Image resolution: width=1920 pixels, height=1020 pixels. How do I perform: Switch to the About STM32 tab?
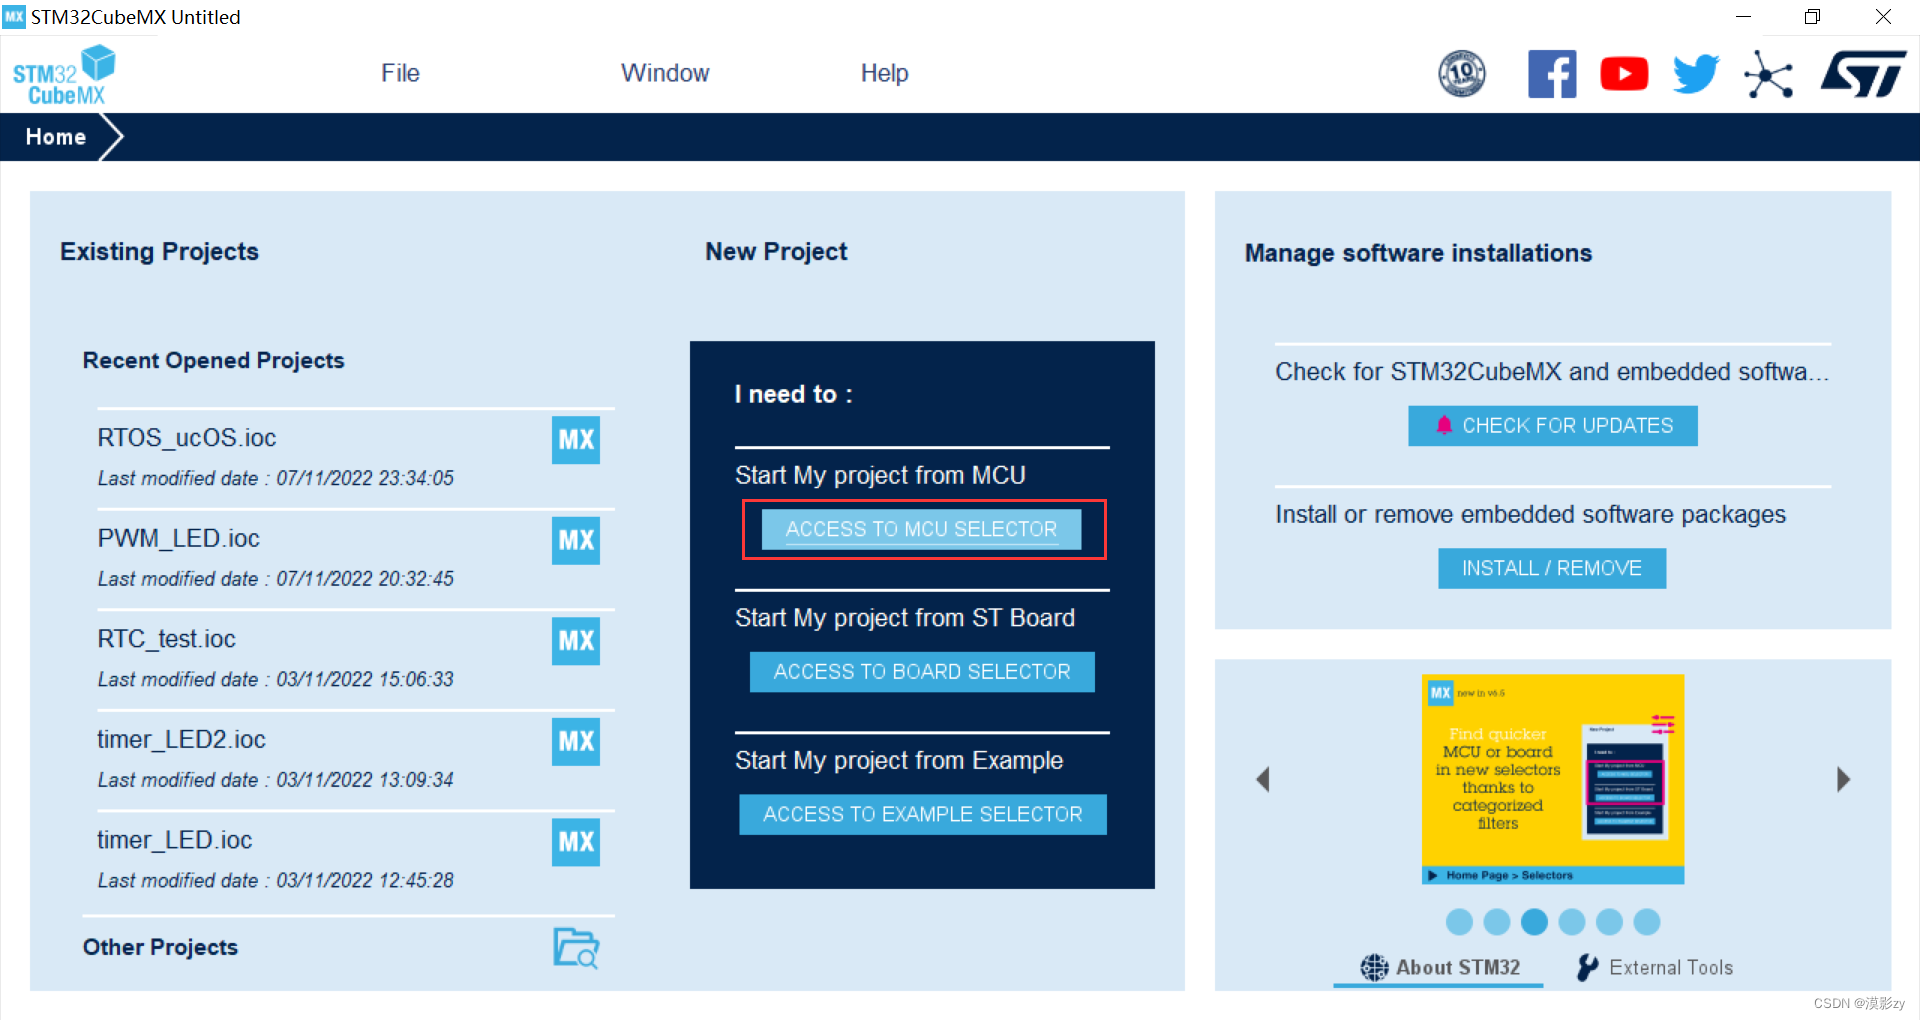coord(1439,967)
